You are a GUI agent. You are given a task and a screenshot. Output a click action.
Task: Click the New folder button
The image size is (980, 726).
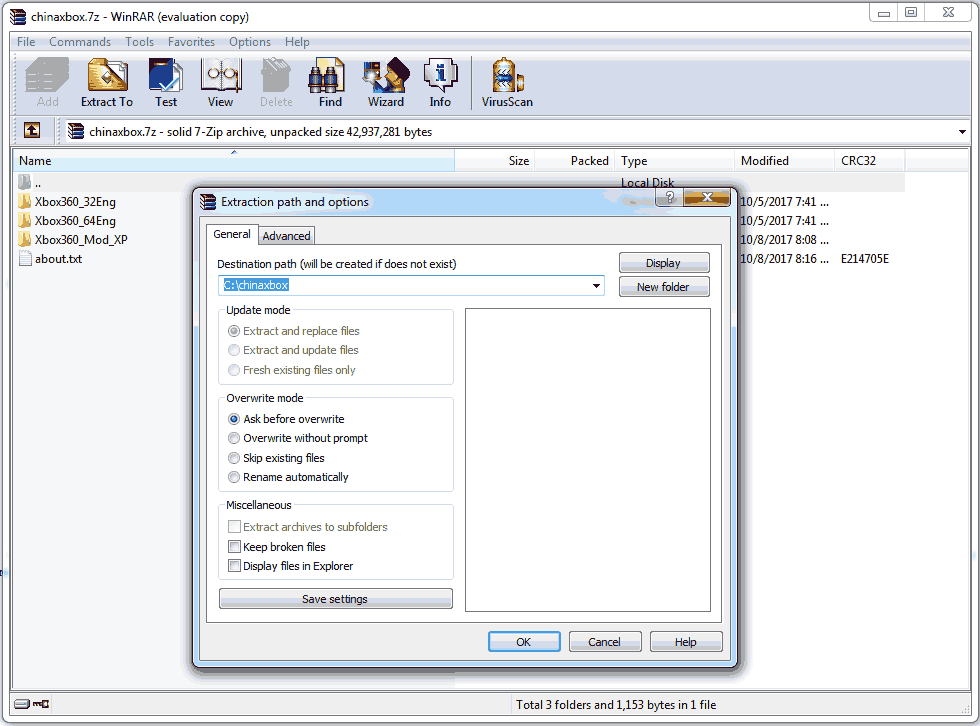(x=664, y=287)
